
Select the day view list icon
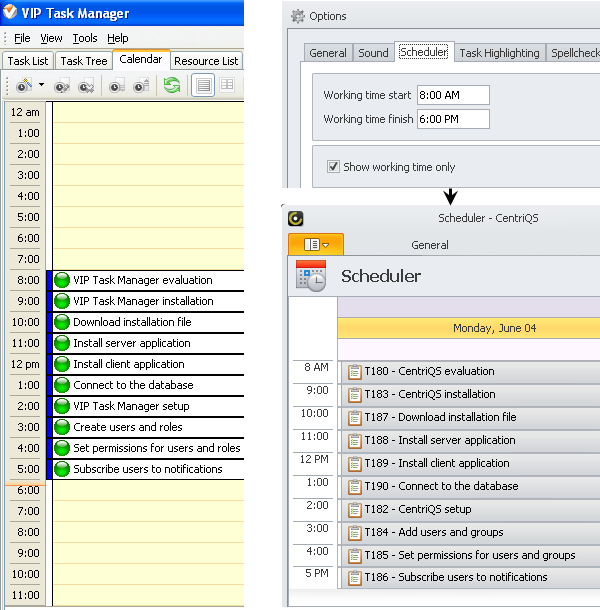click(202, 86)
